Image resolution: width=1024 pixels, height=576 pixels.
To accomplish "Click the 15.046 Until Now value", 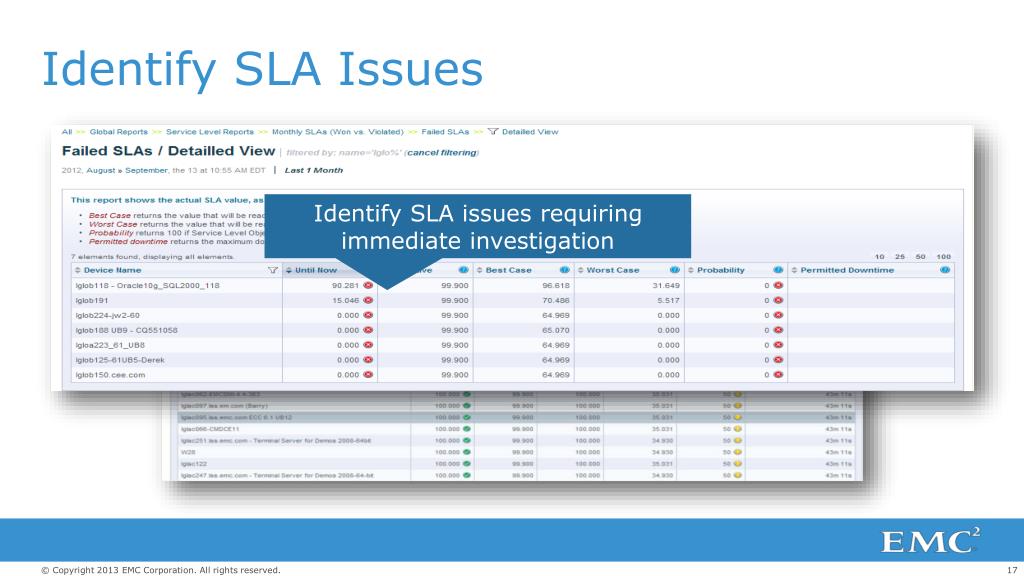I will pyautogui.click(x=345, y=300).
